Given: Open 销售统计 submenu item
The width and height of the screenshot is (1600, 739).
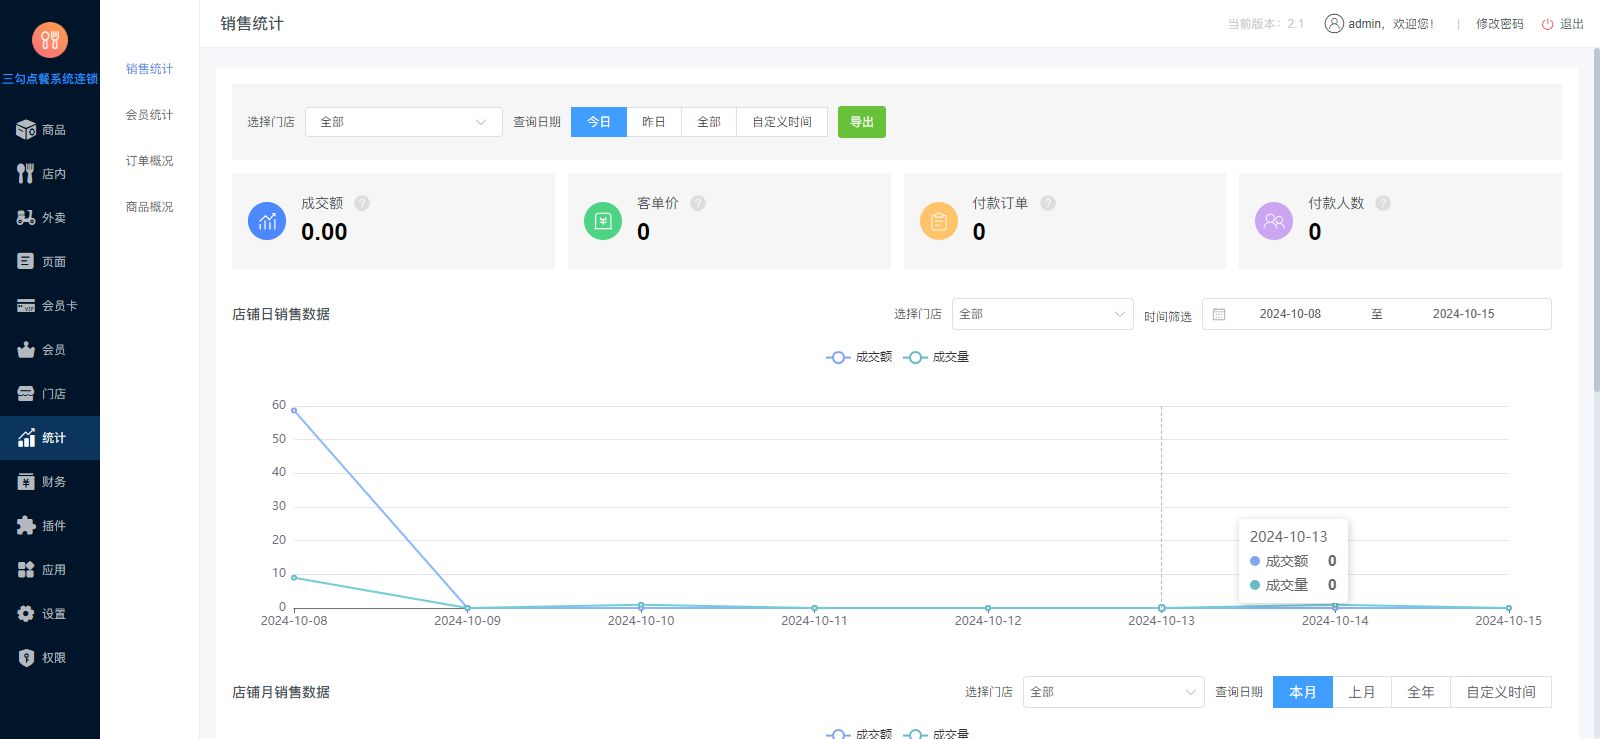Looking at the screenshot, I should (x=149, y=69).
